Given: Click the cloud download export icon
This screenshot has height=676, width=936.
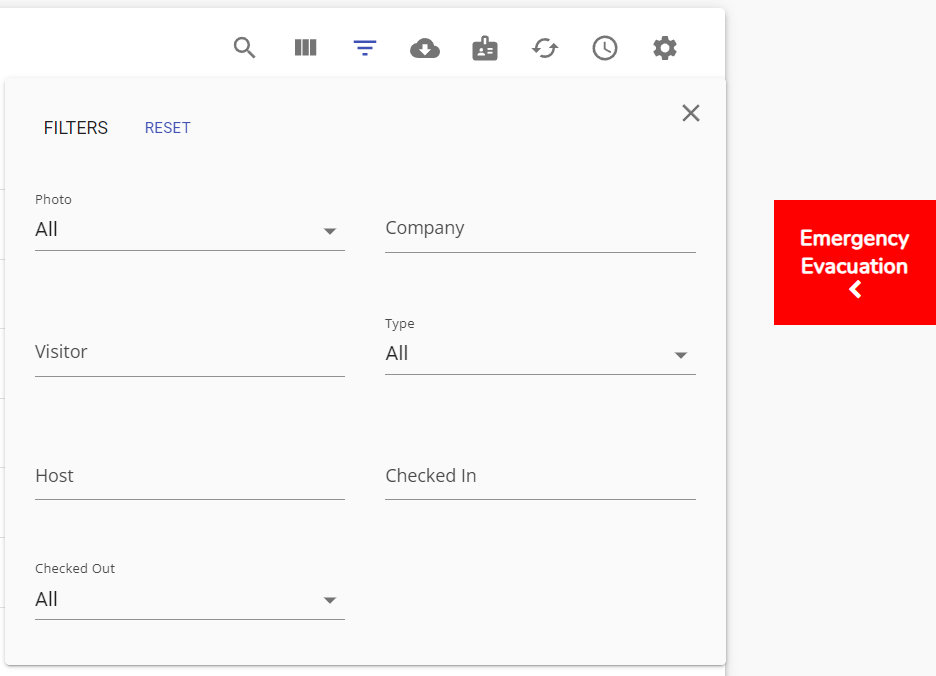Looking at the screenshot, I should tap(424, 47).
